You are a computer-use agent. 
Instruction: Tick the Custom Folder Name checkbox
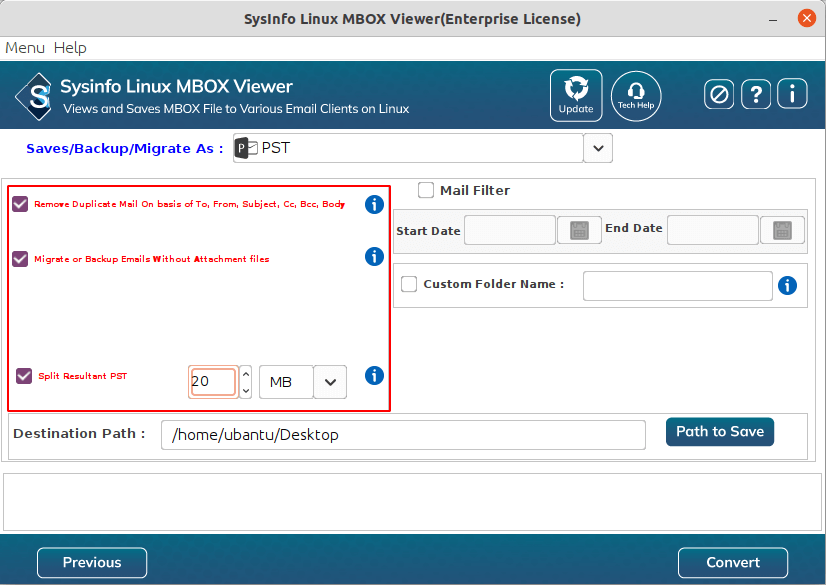[x=409, y=284]
